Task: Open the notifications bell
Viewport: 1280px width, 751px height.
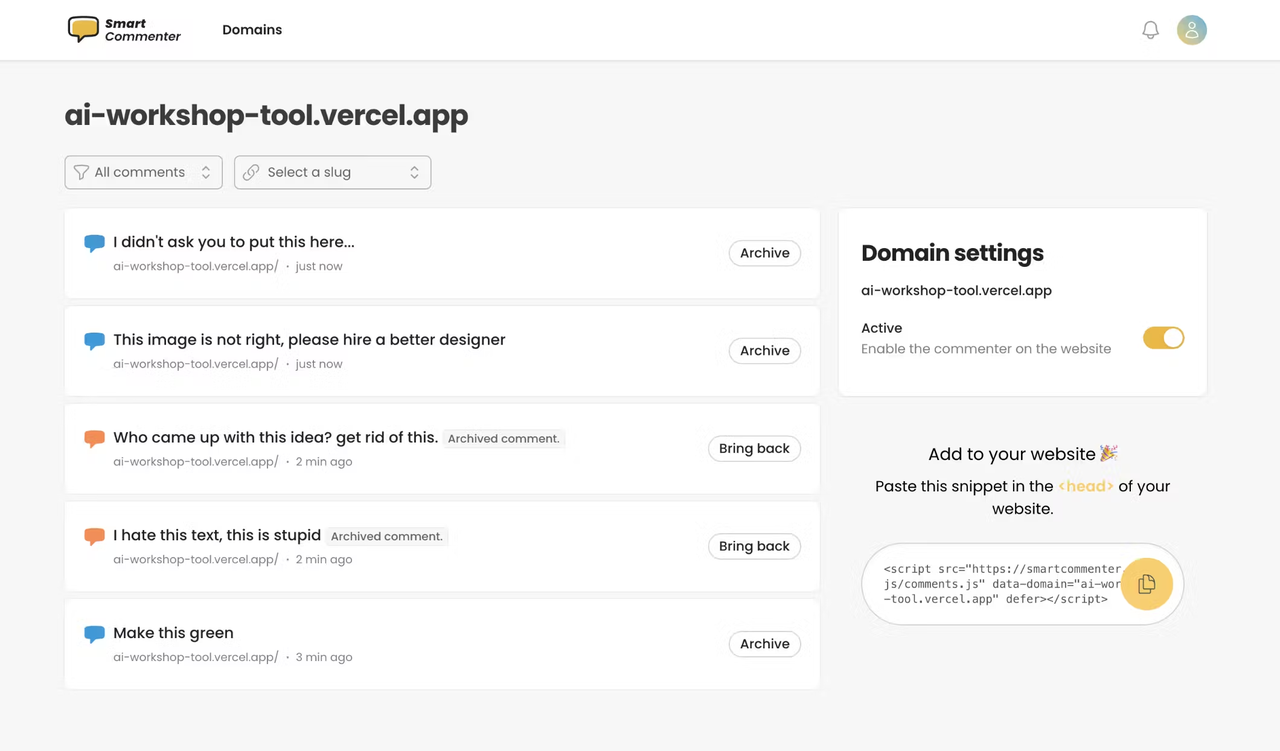Action: [1150, 30]
